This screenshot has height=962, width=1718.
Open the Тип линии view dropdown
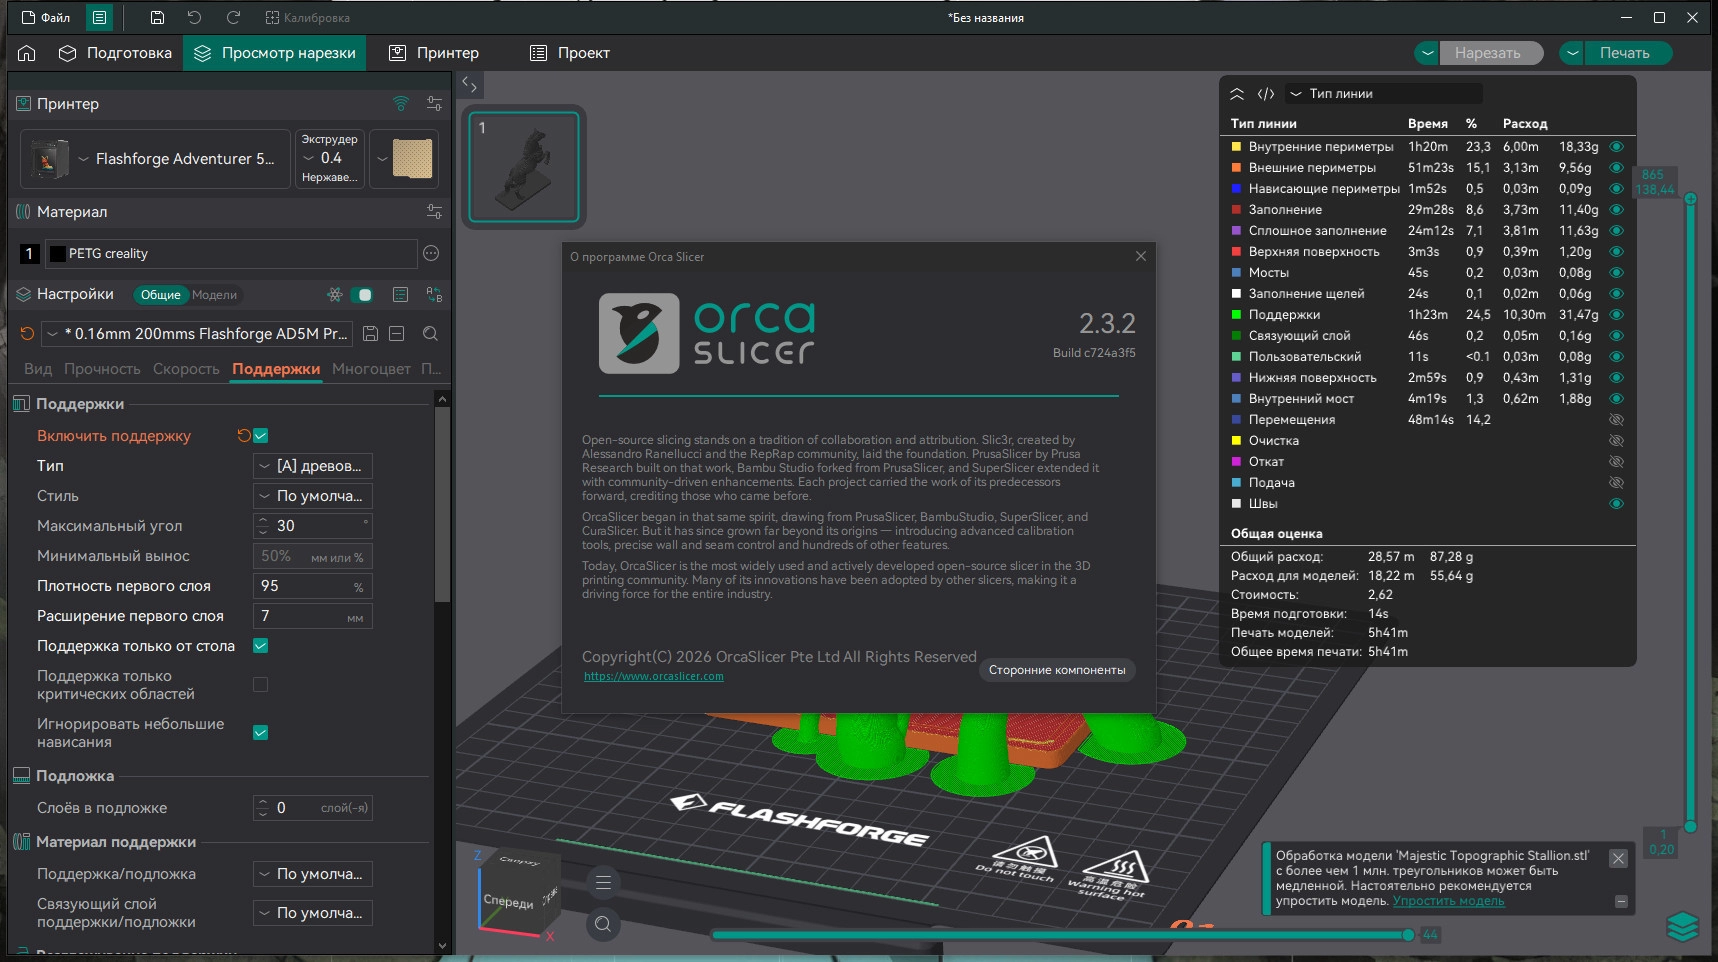pyautogui.click(x=1383, y=94)
